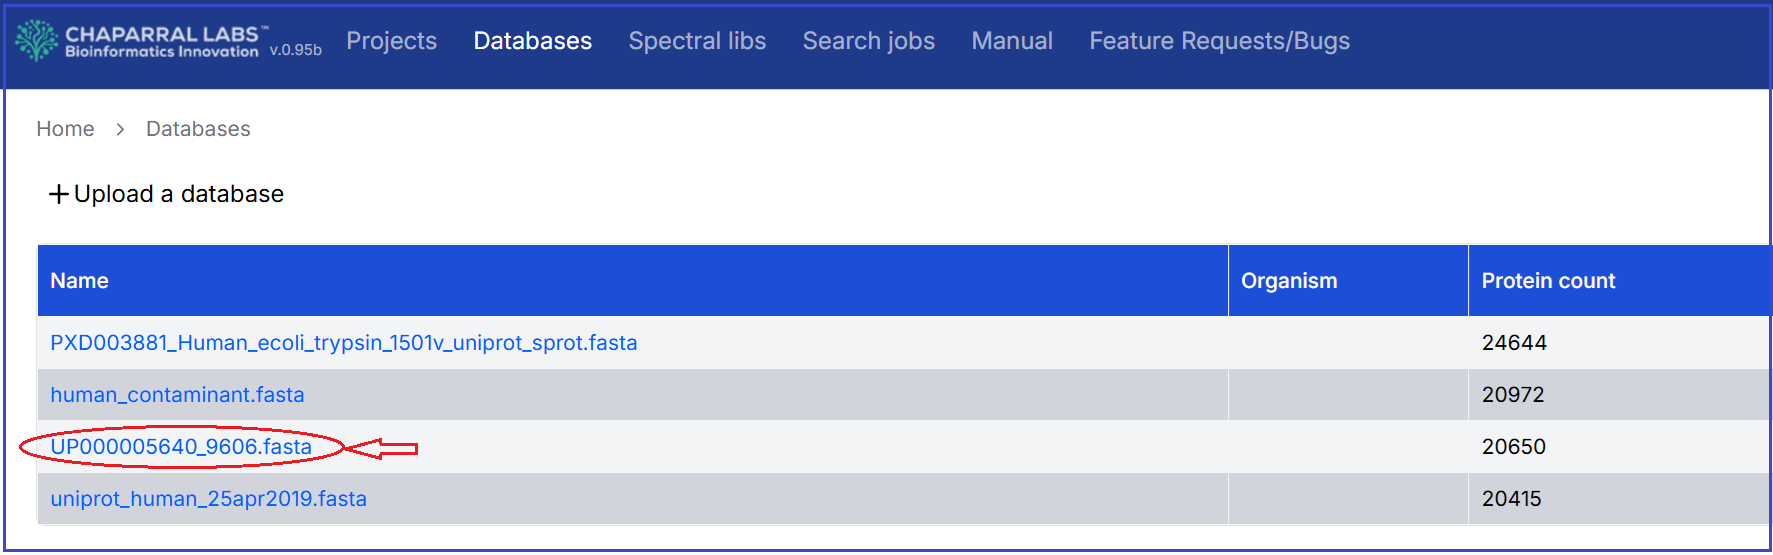This screenshot has width=1773, height=555.
Task: Click the Protein count column header
Action: point(1547,281)
